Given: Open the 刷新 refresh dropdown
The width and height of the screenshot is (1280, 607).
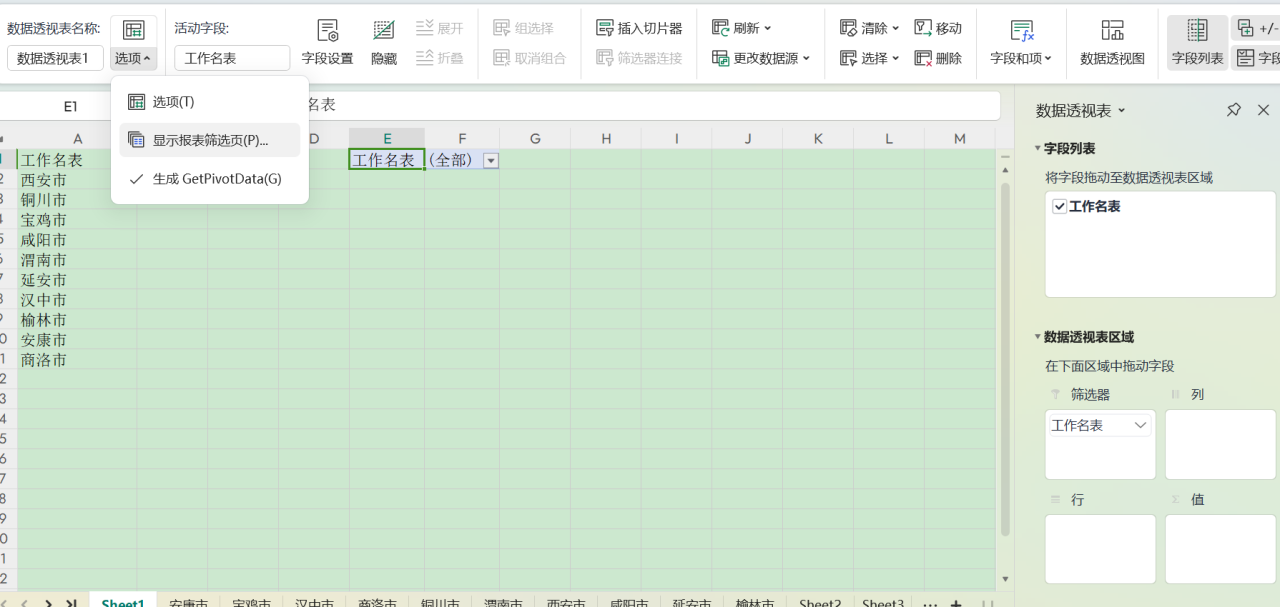Looking at the screenshot, I should [x=742, y=28].
